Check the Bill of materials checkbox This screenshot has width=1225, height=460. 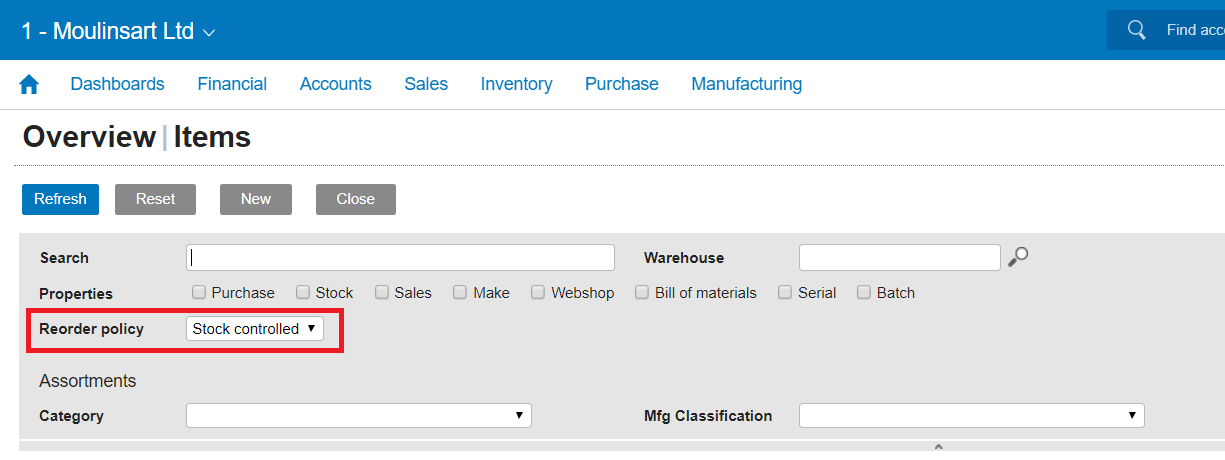coord(642,293)
